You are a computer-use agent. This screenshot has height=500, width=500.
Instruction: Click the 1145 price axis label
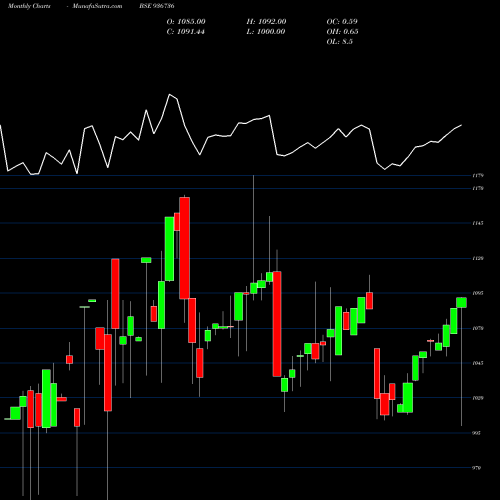click(x=478, y=223)
